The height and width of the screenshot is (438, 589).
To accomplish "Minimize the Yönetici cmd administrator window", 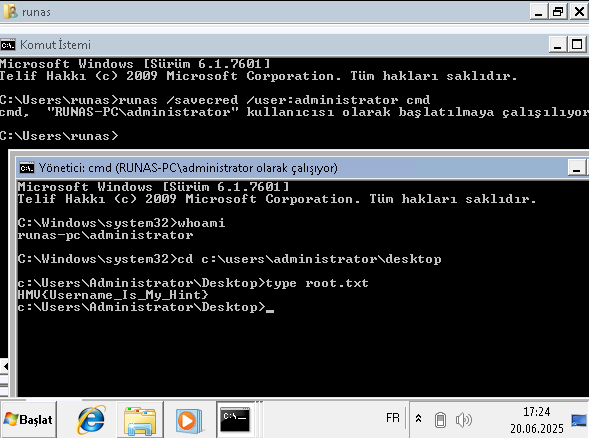I will pyautogui.click(x=577, y=168).
